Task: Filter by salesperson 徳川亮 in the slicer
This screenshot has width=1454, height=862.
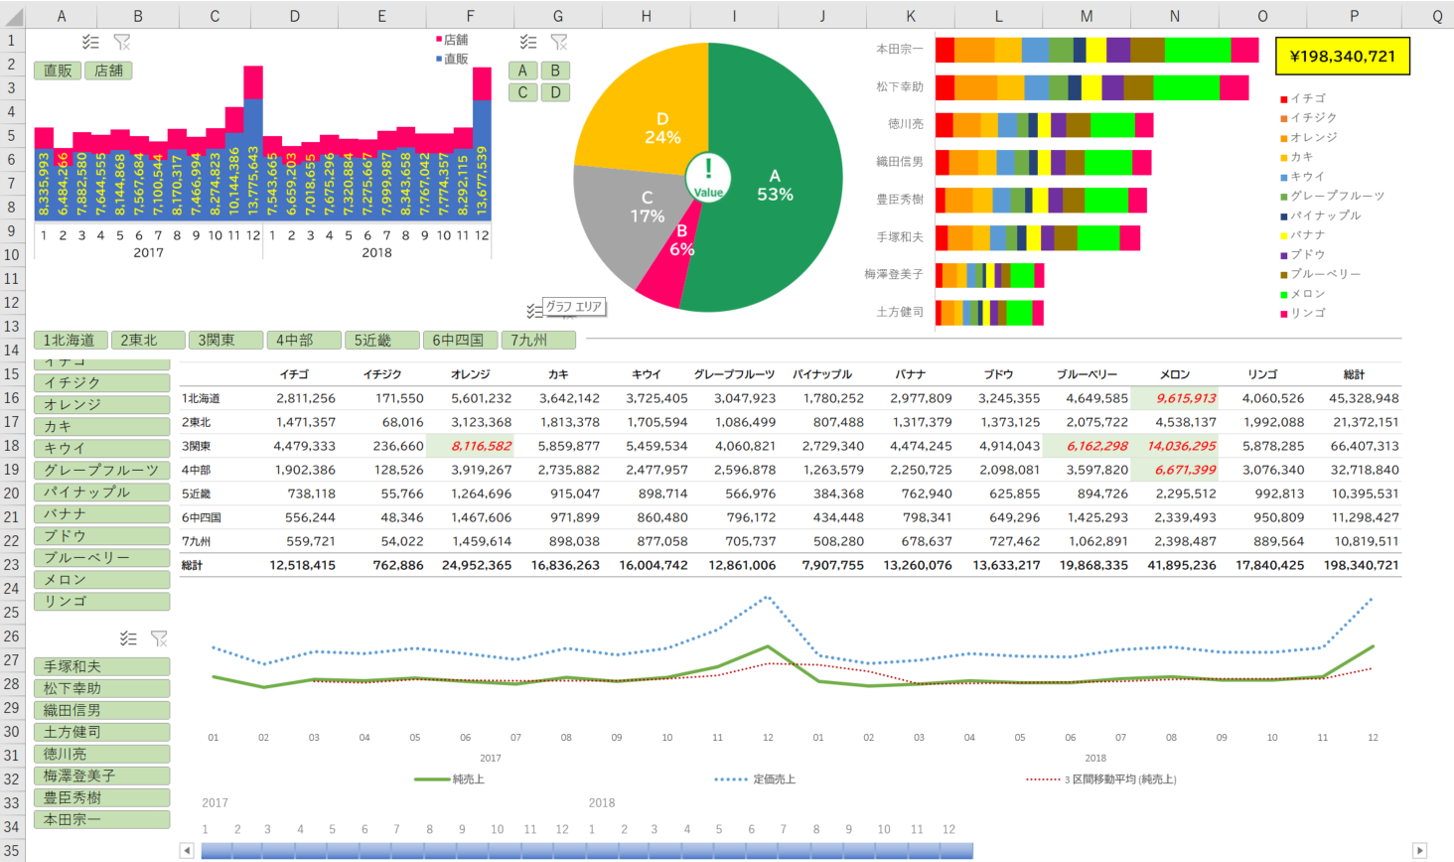Action: coord(102,754)
